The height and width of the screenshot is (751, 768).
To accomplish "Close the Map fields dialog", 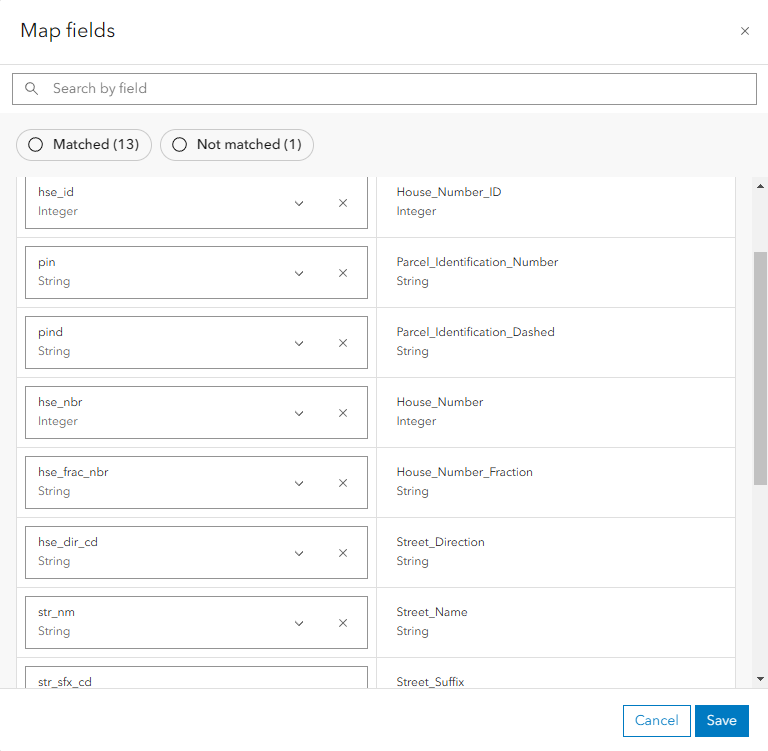I will click(x=745, y=31).
